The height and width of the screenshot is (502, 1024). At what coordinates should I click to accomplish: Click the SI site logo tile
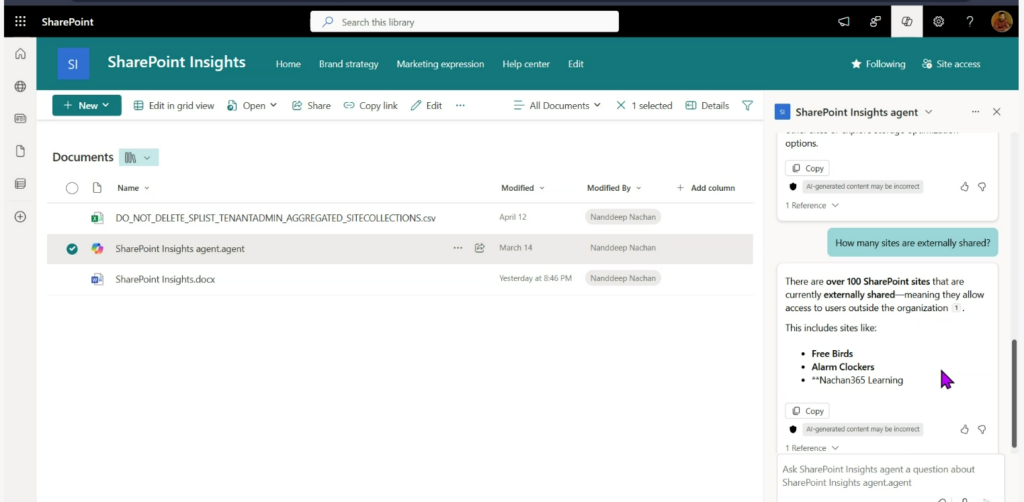pos(73,64)
